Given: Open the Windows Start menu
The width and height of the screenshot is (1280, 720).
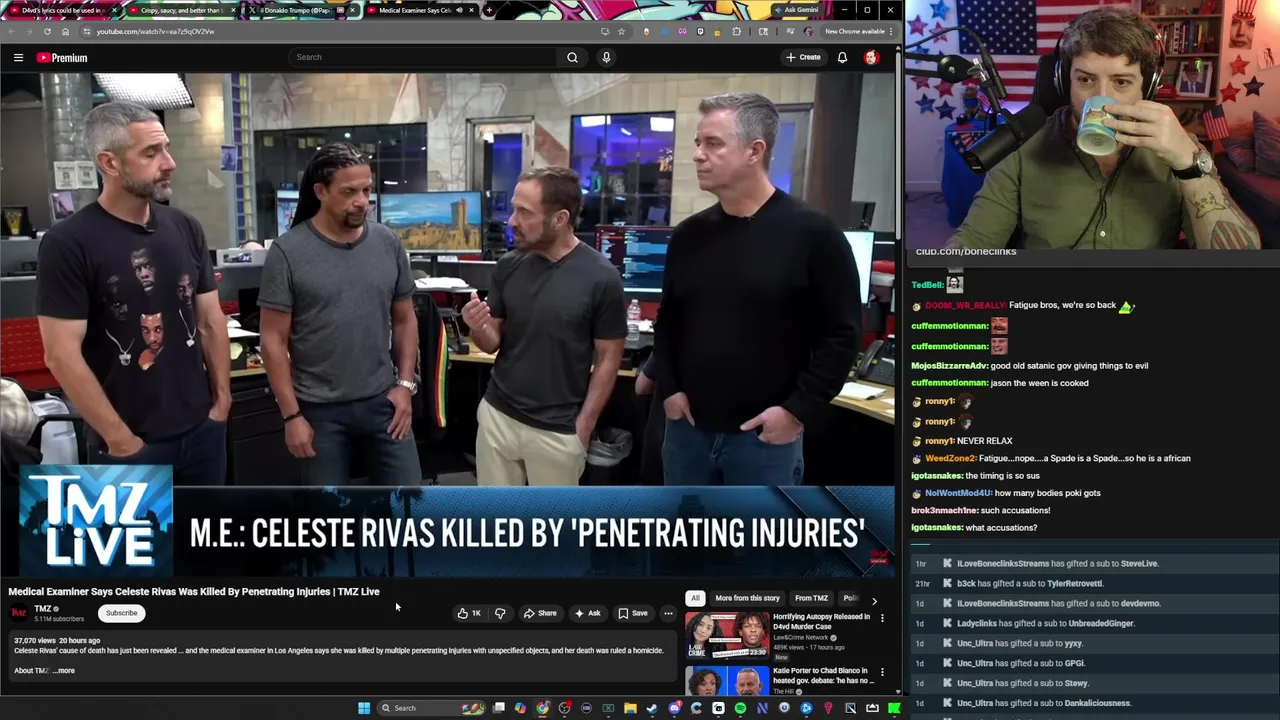Looking at the screenshot, I should (x=364, y=708).
